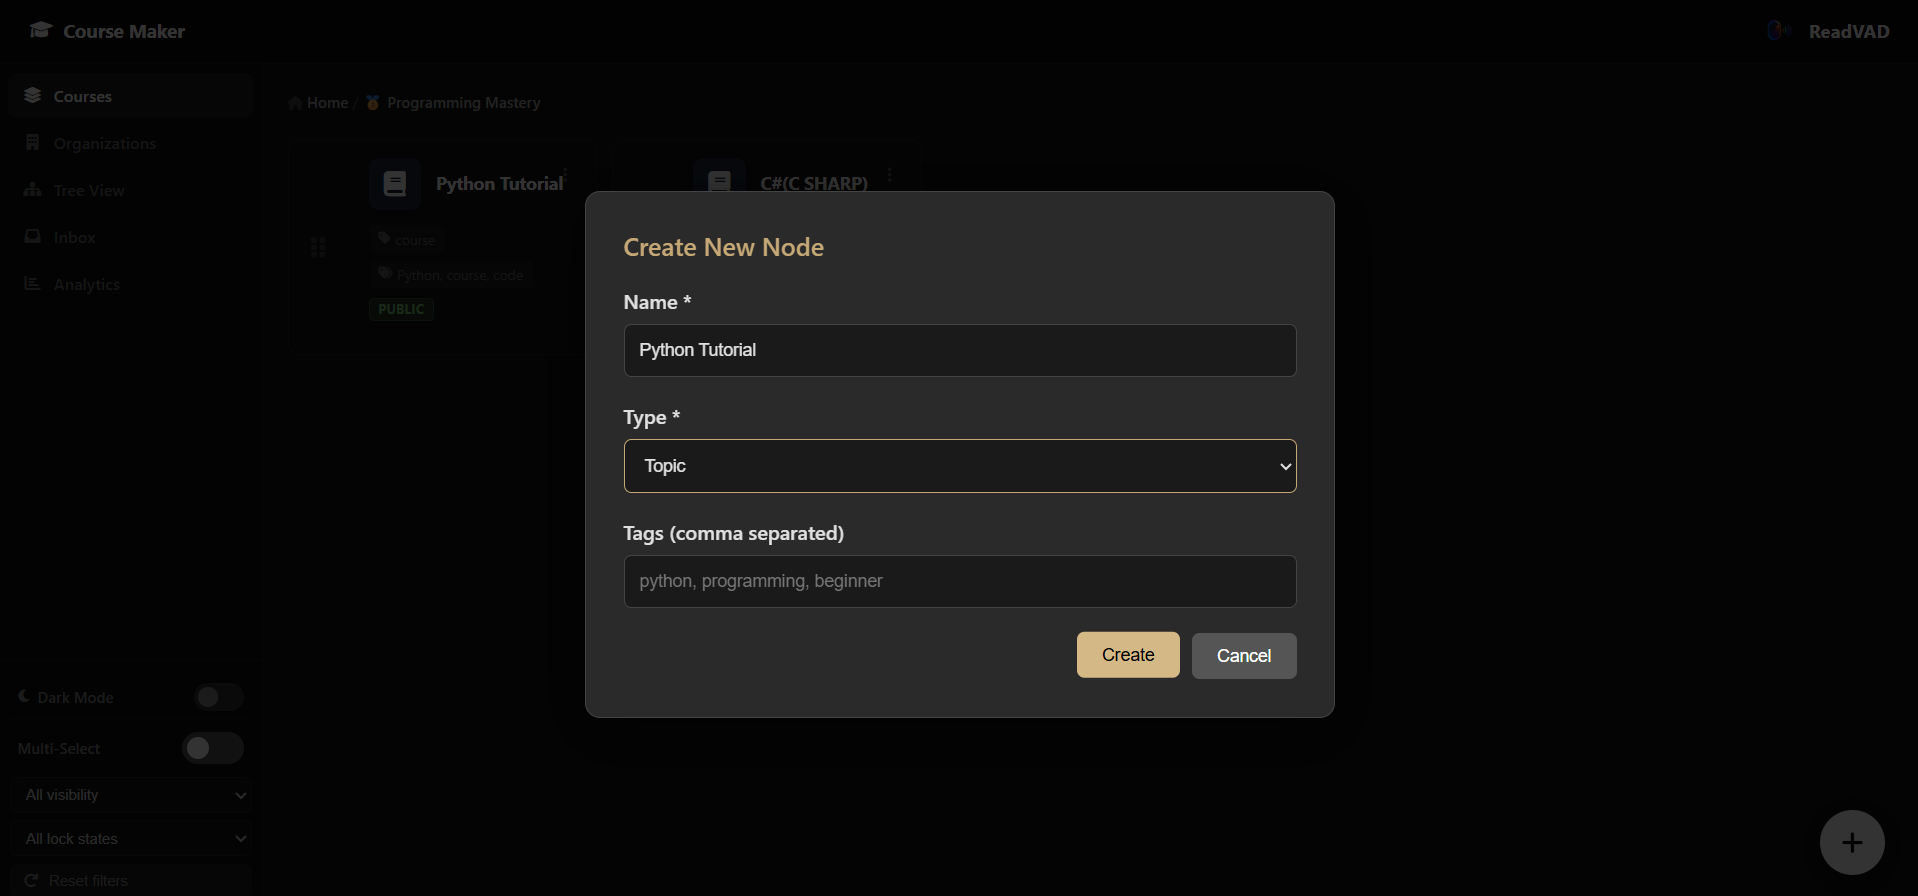Click the floating plus add button
Image resolution: width=1918 pixels, height=896 pixels.
coord(1852,843)
